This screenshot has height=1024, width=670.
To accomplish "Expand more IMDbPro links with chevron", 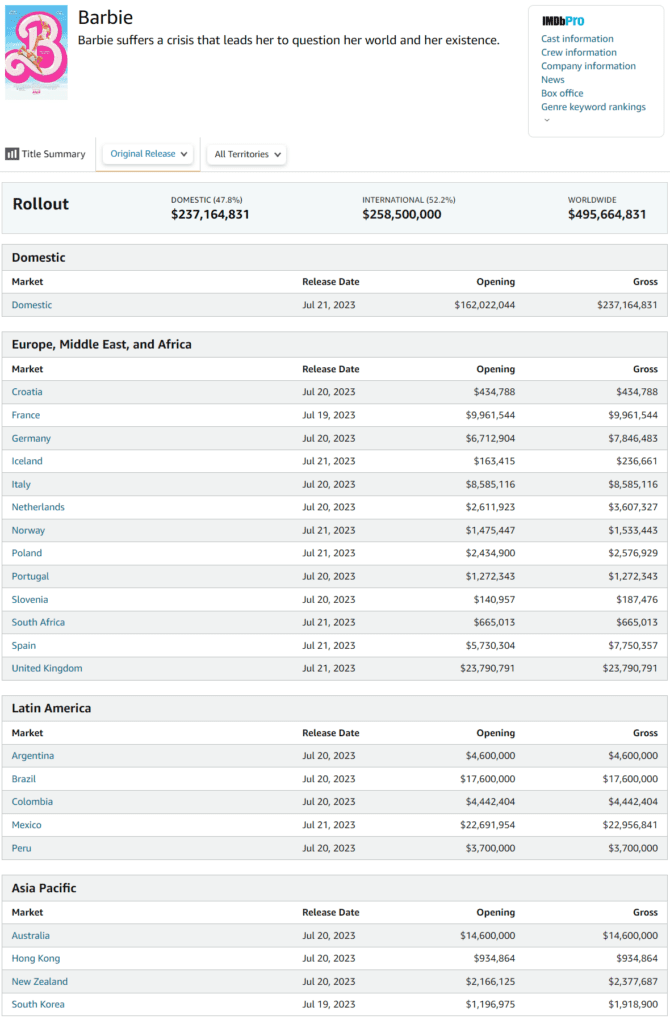I will [546, 120].
